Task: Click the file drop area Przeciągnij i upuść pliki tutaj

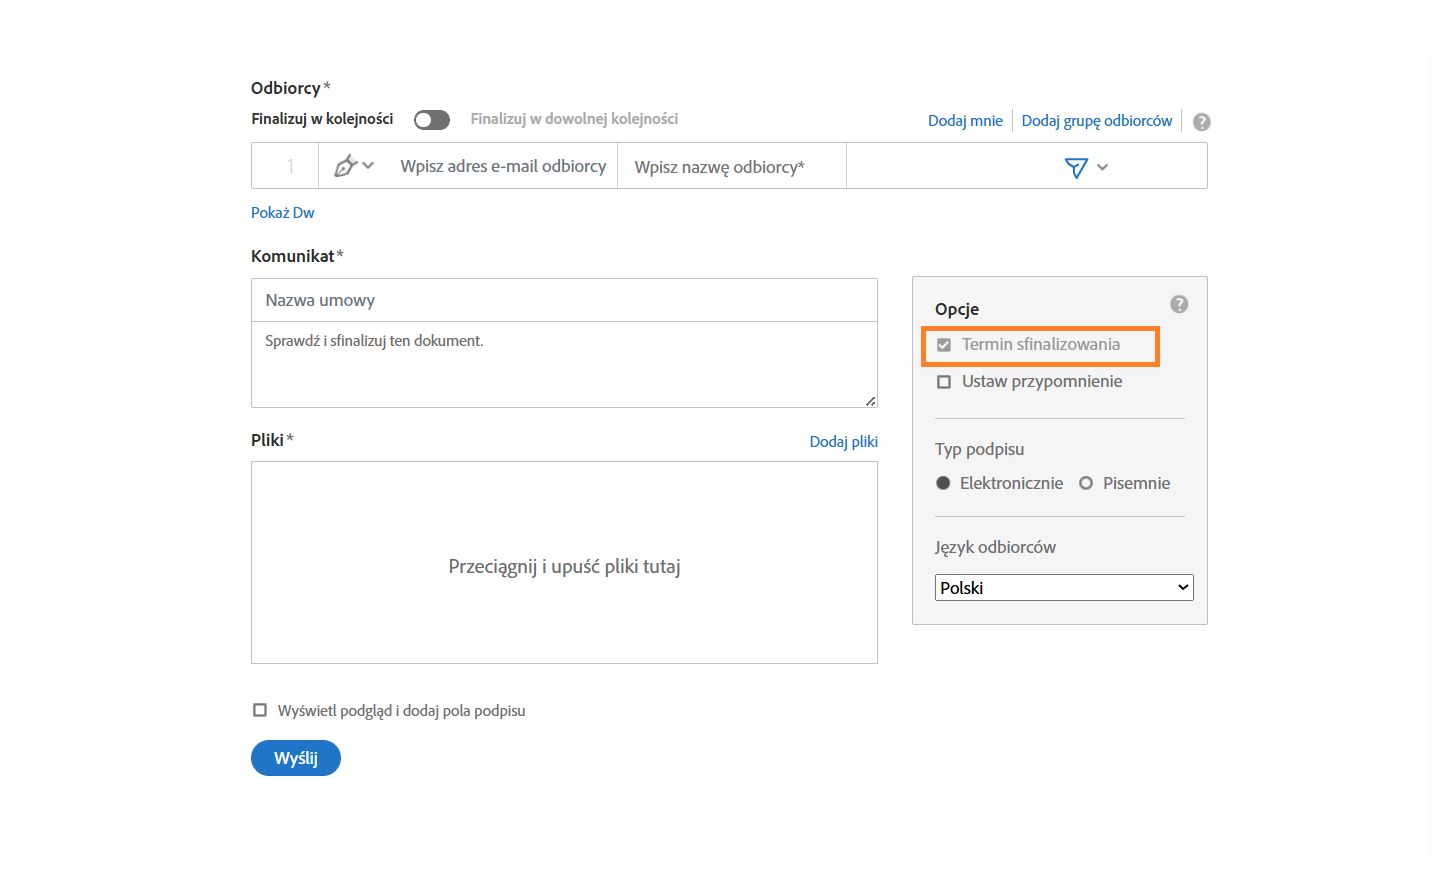Action: click(564, 563)
